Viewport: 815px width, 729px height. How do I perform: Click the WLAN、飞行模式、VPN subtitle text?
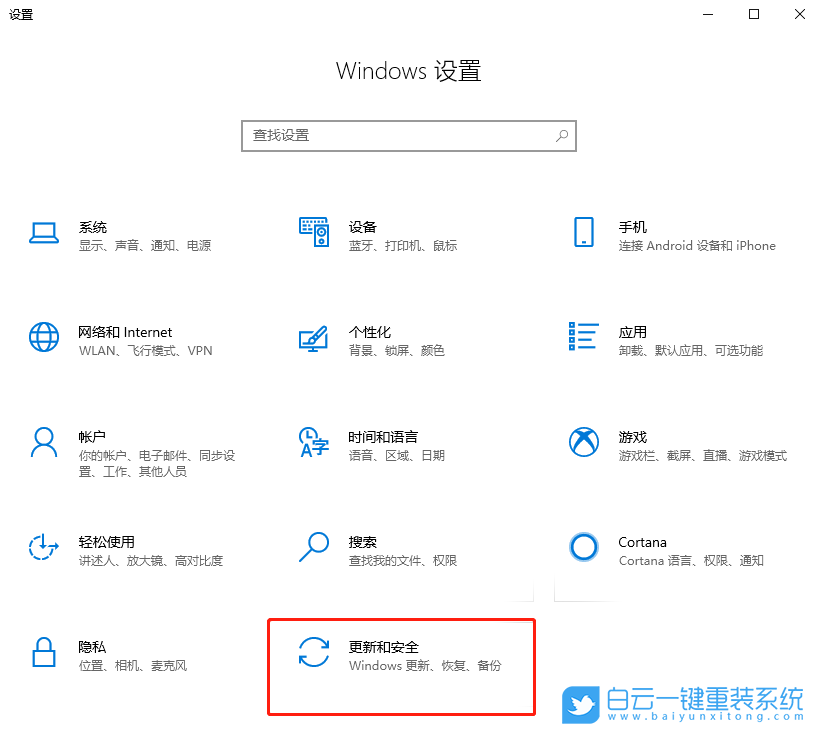[144, 351]
